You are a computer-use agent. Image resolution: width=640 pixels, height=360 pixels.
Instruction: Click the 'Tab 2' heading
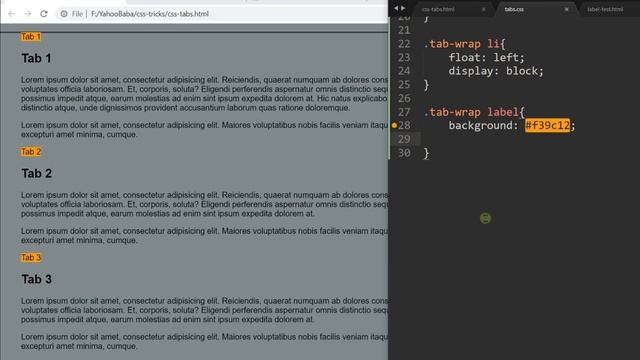tap(37, 173)
